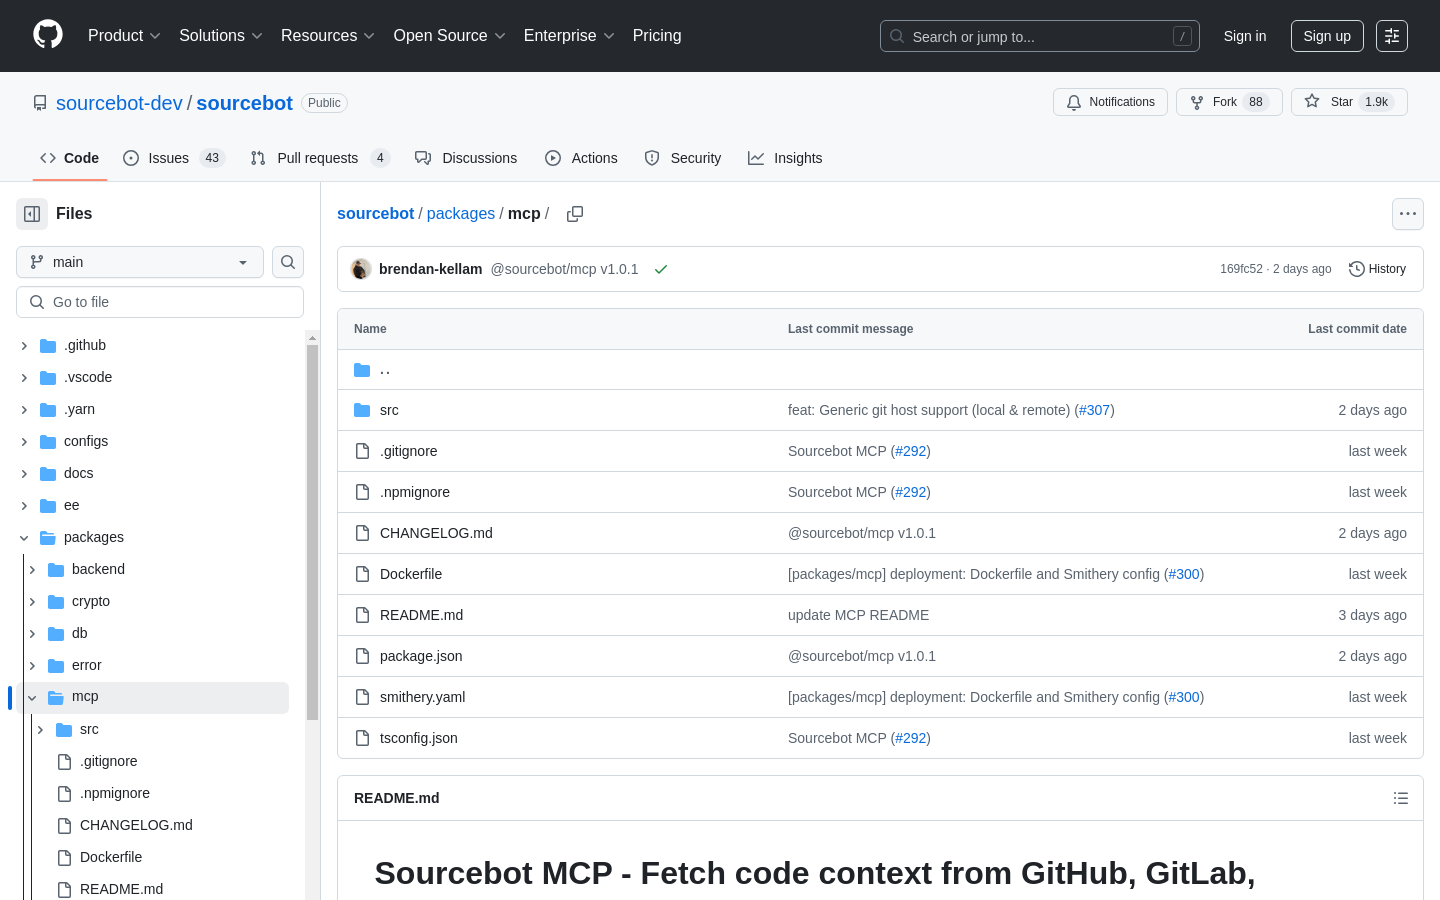This screenshot has width=1440, height=900.
Task: Collapse the mcp folder in sidebar
Action: click(x=32, y=697)
